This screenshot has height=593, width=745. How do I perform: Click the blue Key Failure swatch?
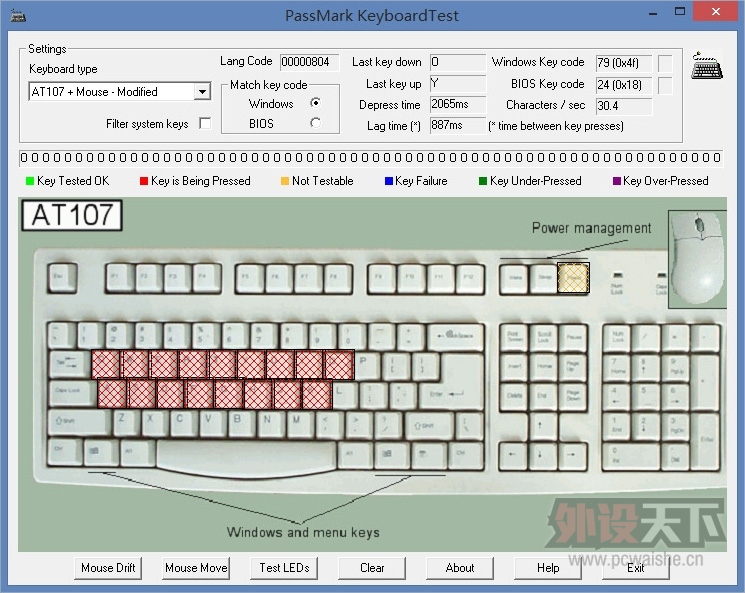[x=389, y=181]
